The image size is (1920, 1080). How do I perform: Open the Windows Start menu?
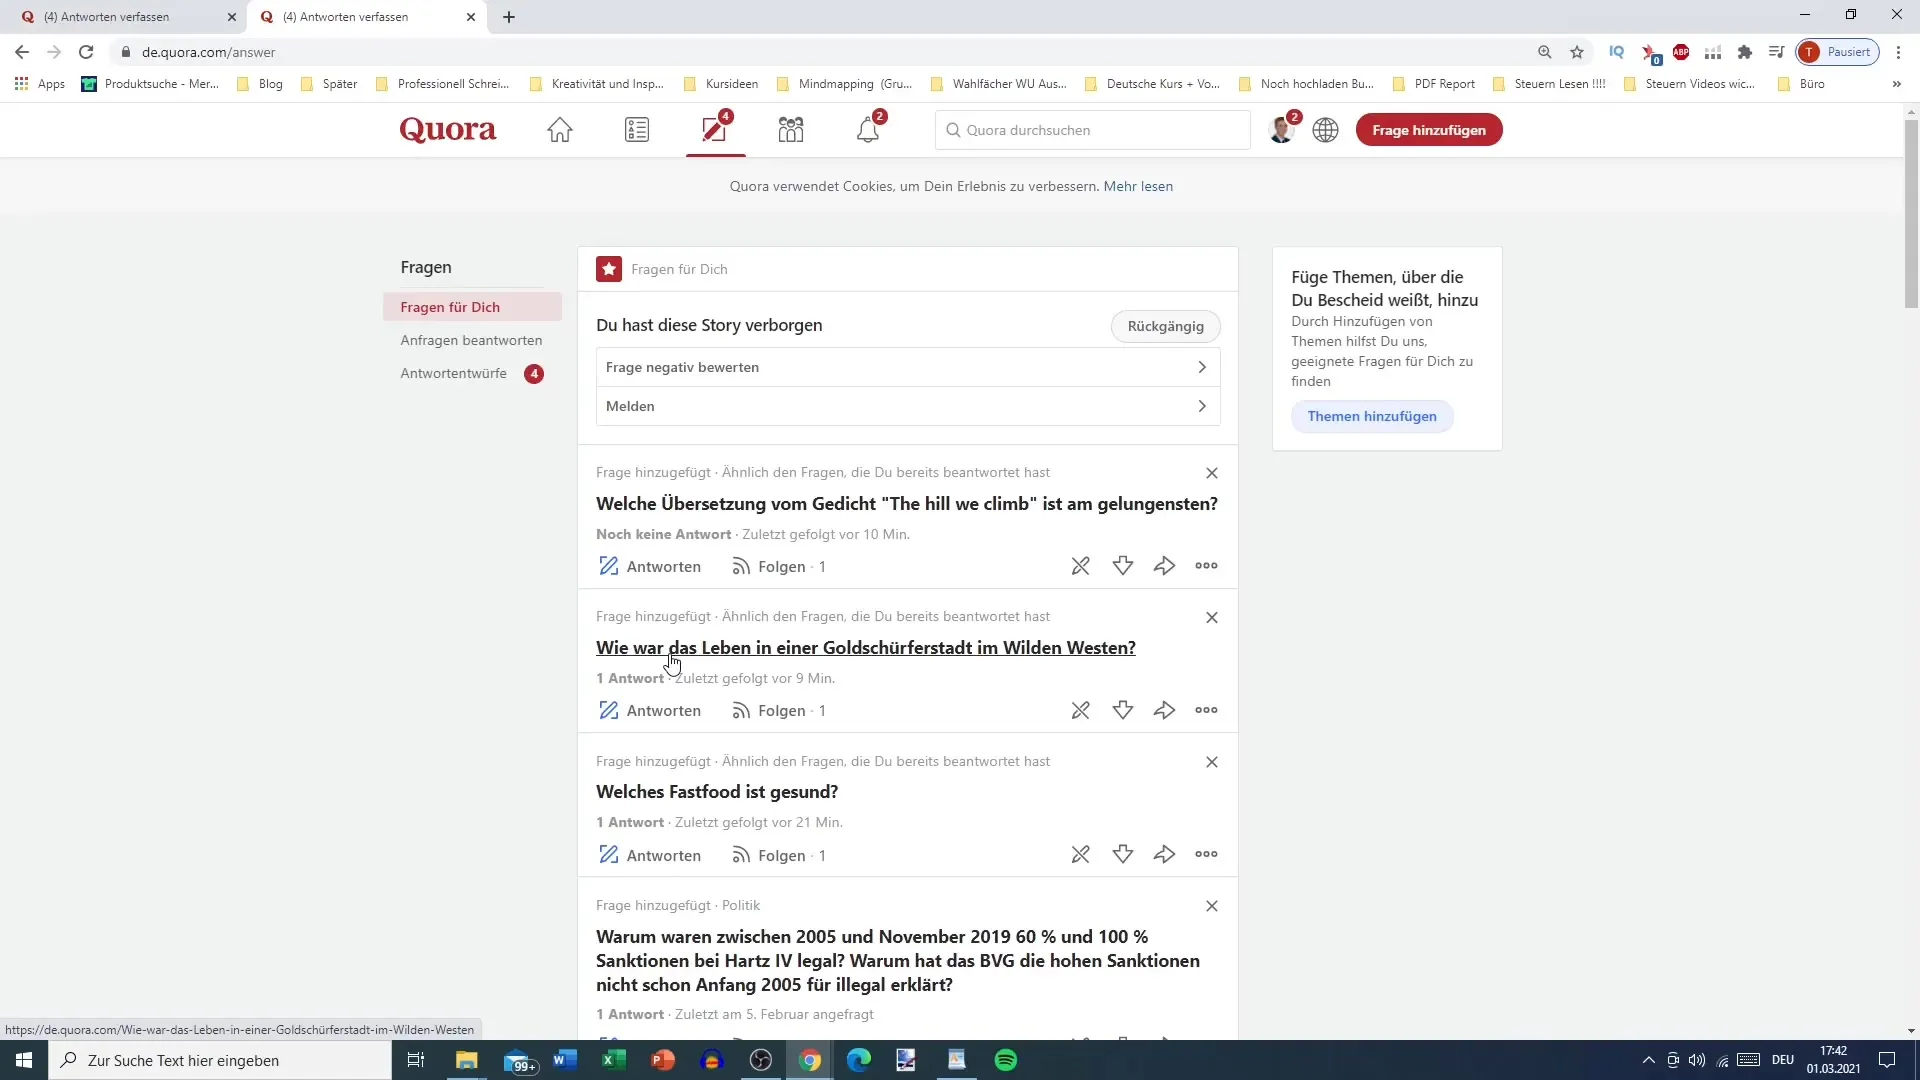point(24,1060)
